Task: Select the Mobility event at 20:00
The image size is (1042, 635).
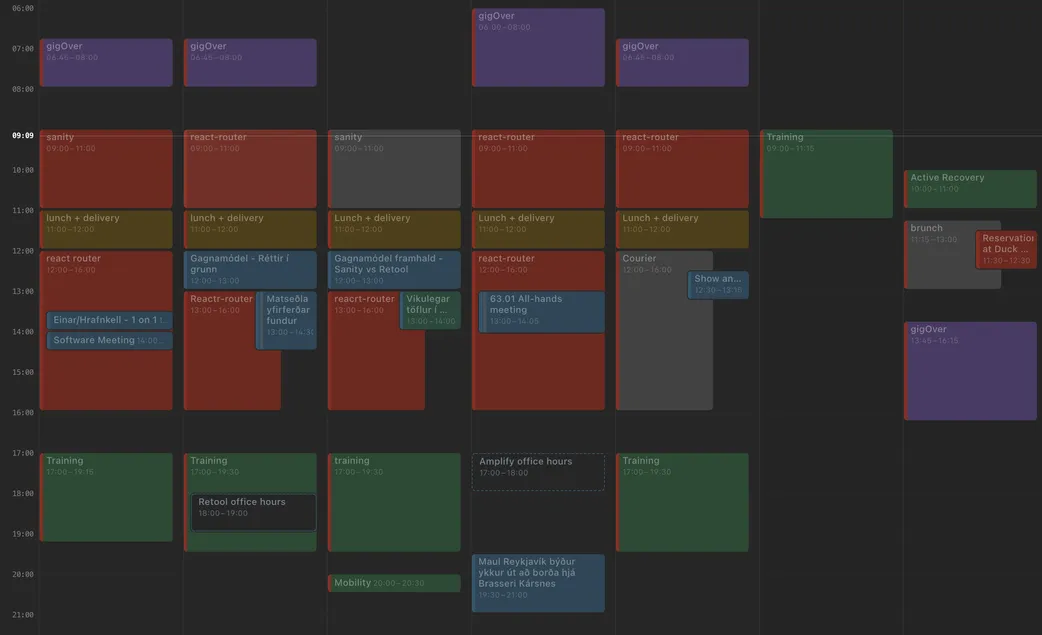Action: 394,581
